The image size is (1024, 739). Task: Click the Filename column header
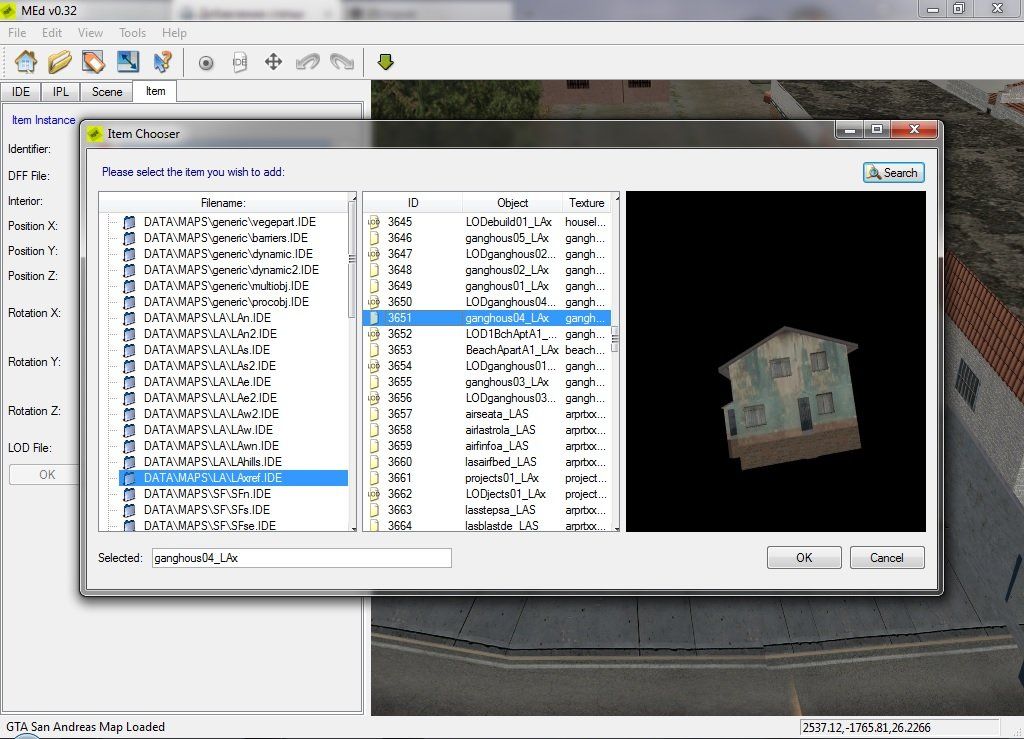click(223, 203)
